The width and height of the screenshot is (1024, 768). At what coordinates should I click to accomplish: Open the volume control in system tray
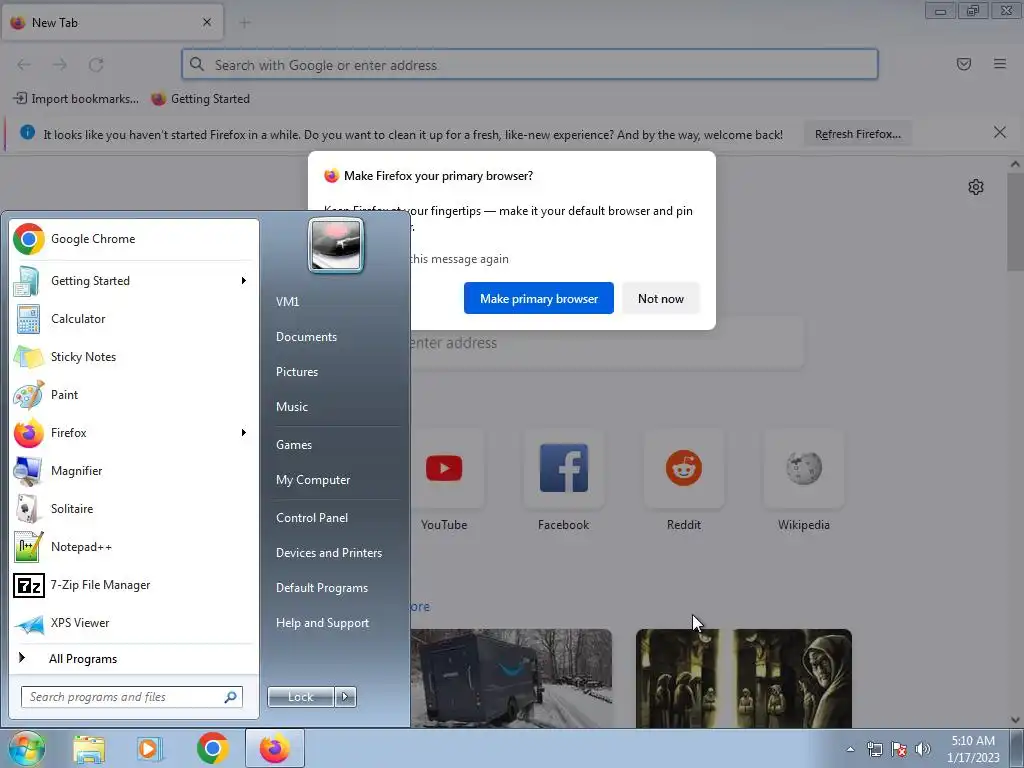923,749
